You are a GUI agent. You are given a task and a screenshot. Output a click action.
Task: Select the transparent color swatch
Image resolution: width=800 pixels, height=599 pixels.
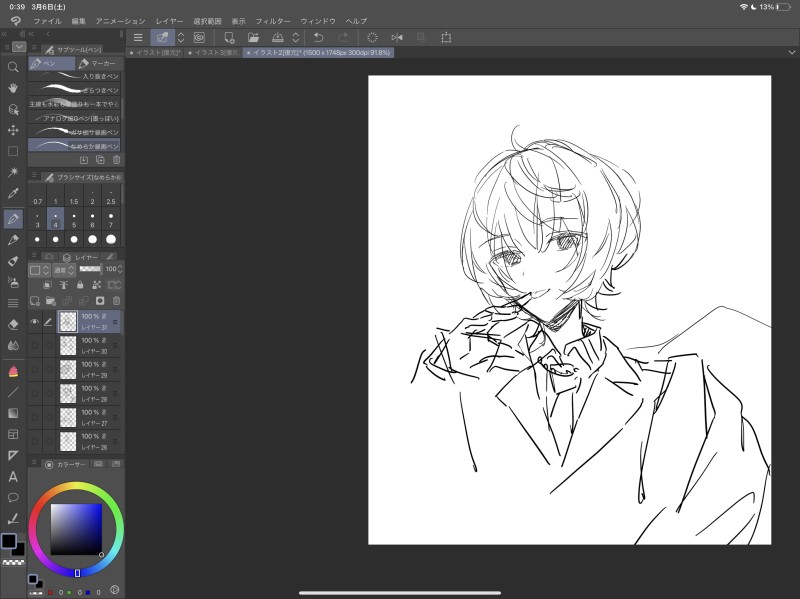(x=13, y=563)
